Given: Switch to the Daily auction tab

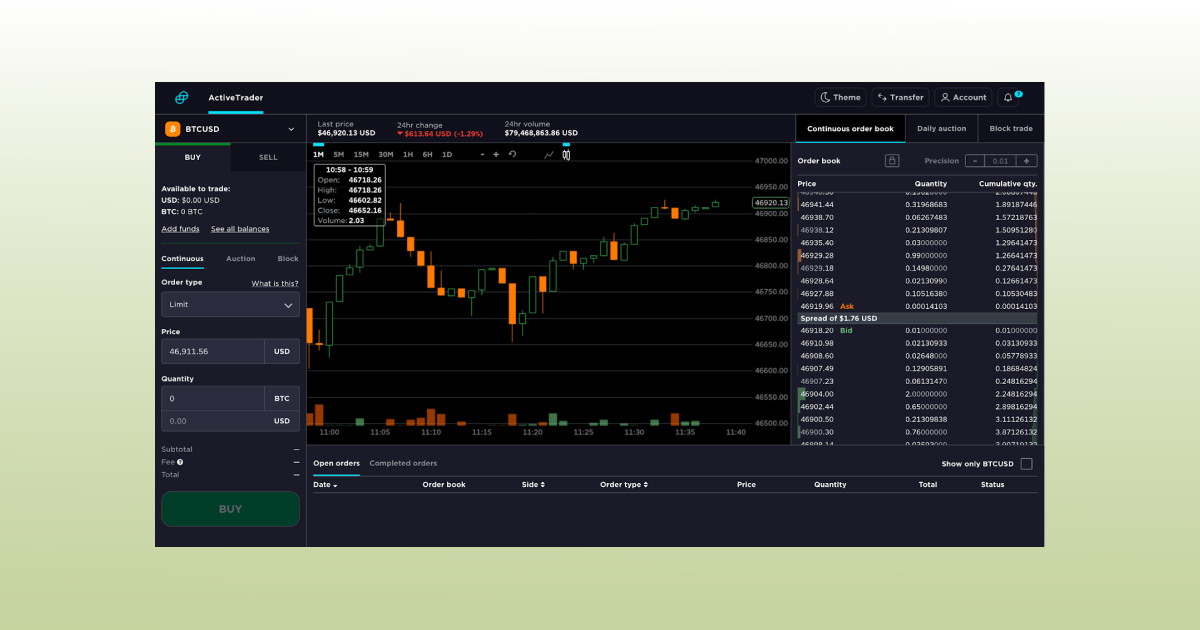Looking at the screenshot, I should 941,129.
